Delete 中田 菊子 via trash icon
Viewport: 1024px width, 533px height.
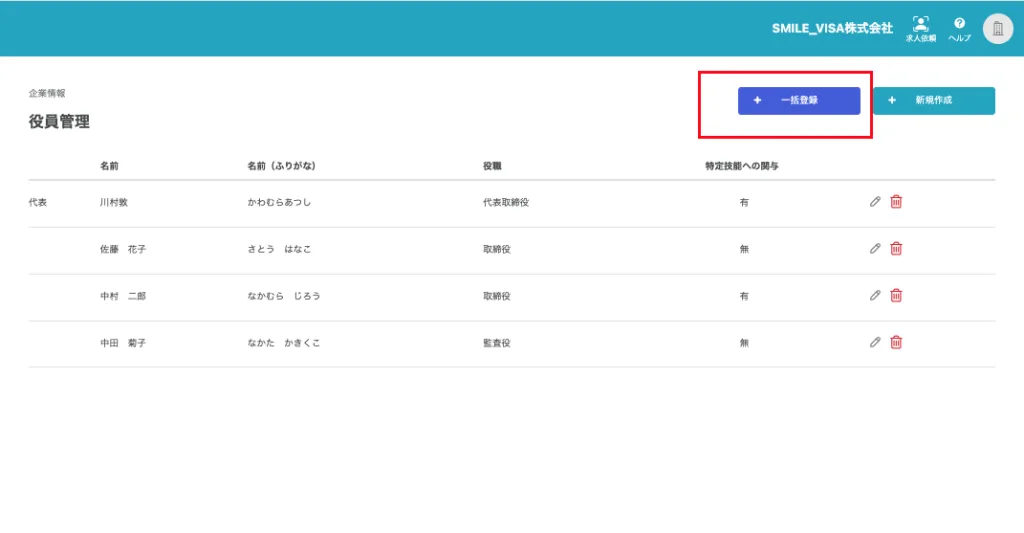pyautogui.click(x=896, y=342)
